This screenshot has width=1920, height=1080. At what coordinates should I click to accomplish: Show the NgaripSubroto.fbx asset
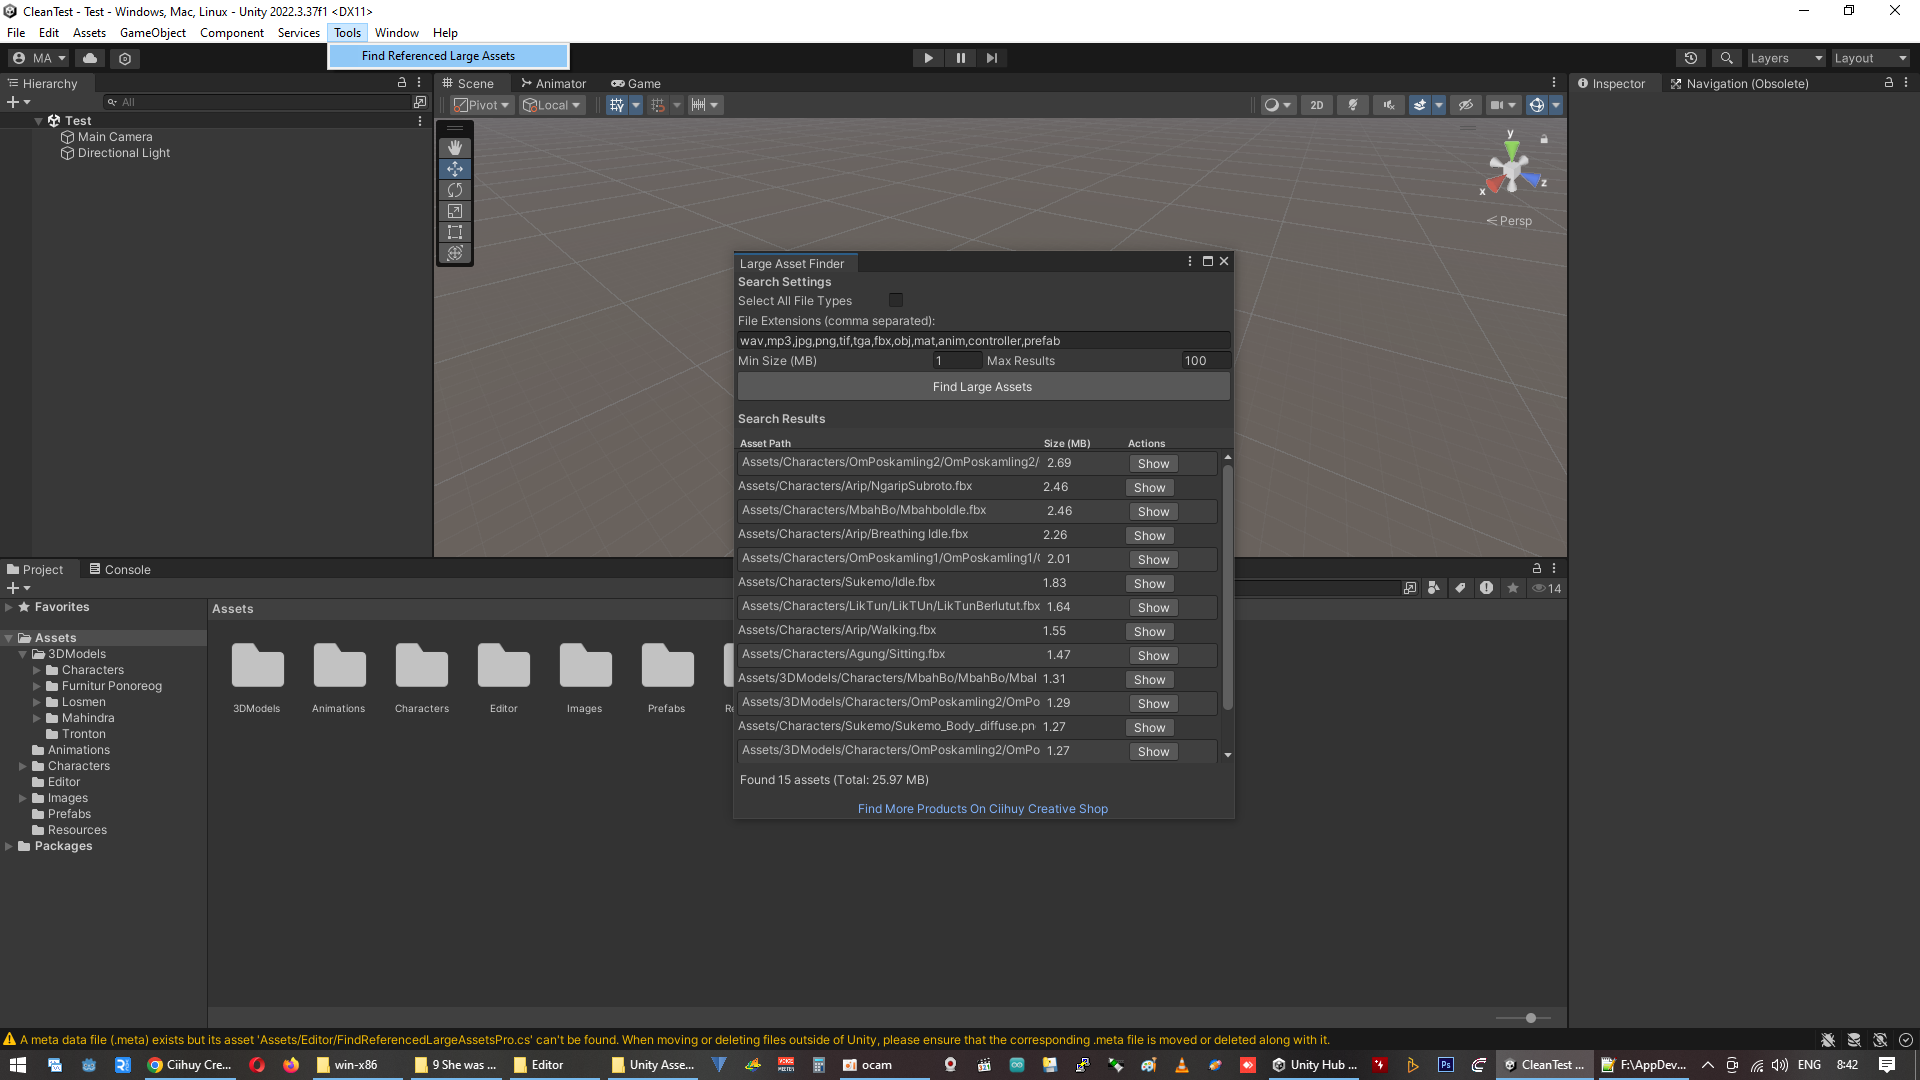[1149, 488]
